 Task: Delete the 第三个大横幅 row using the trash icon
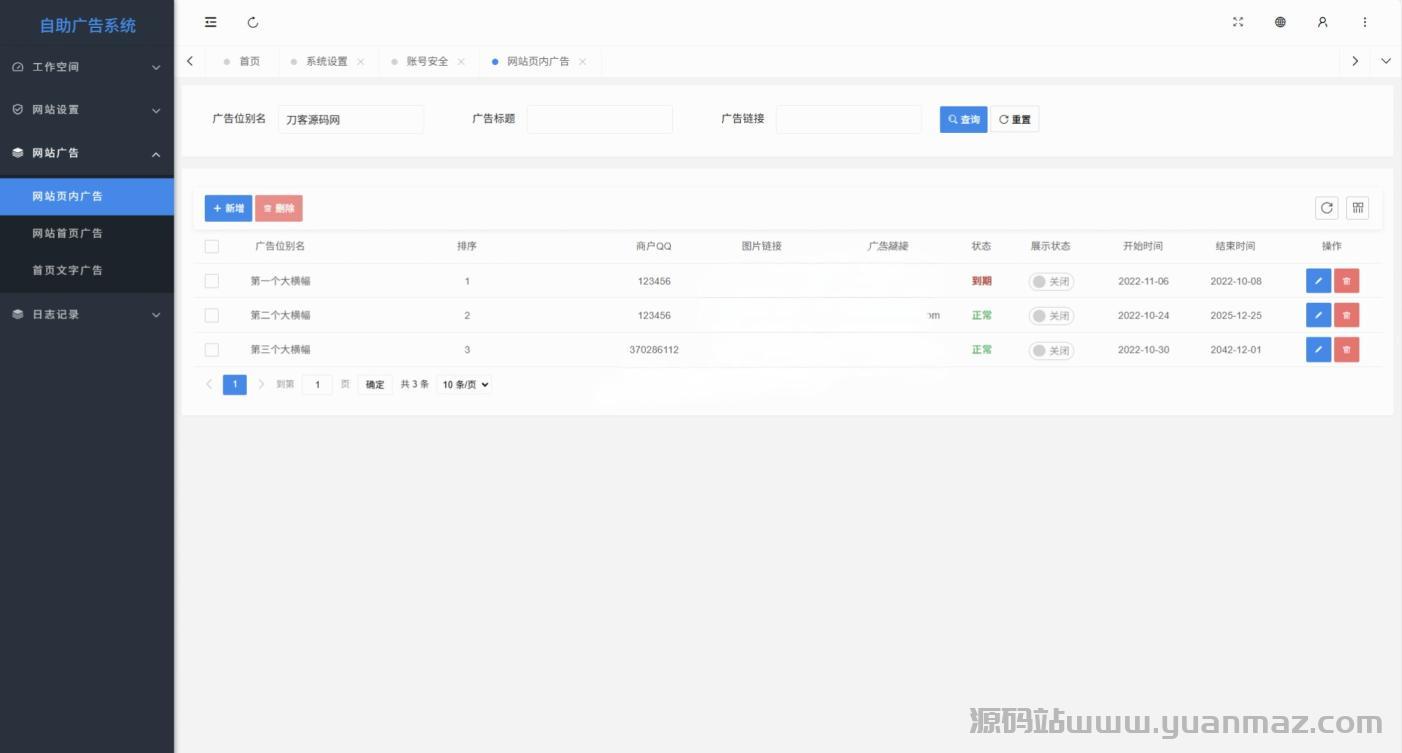[1346, 350]
